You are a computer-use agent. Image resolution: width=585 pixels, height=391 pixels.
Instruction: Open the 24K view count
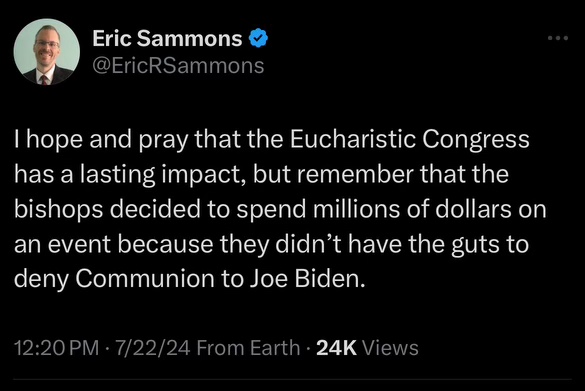click(337, 348)
